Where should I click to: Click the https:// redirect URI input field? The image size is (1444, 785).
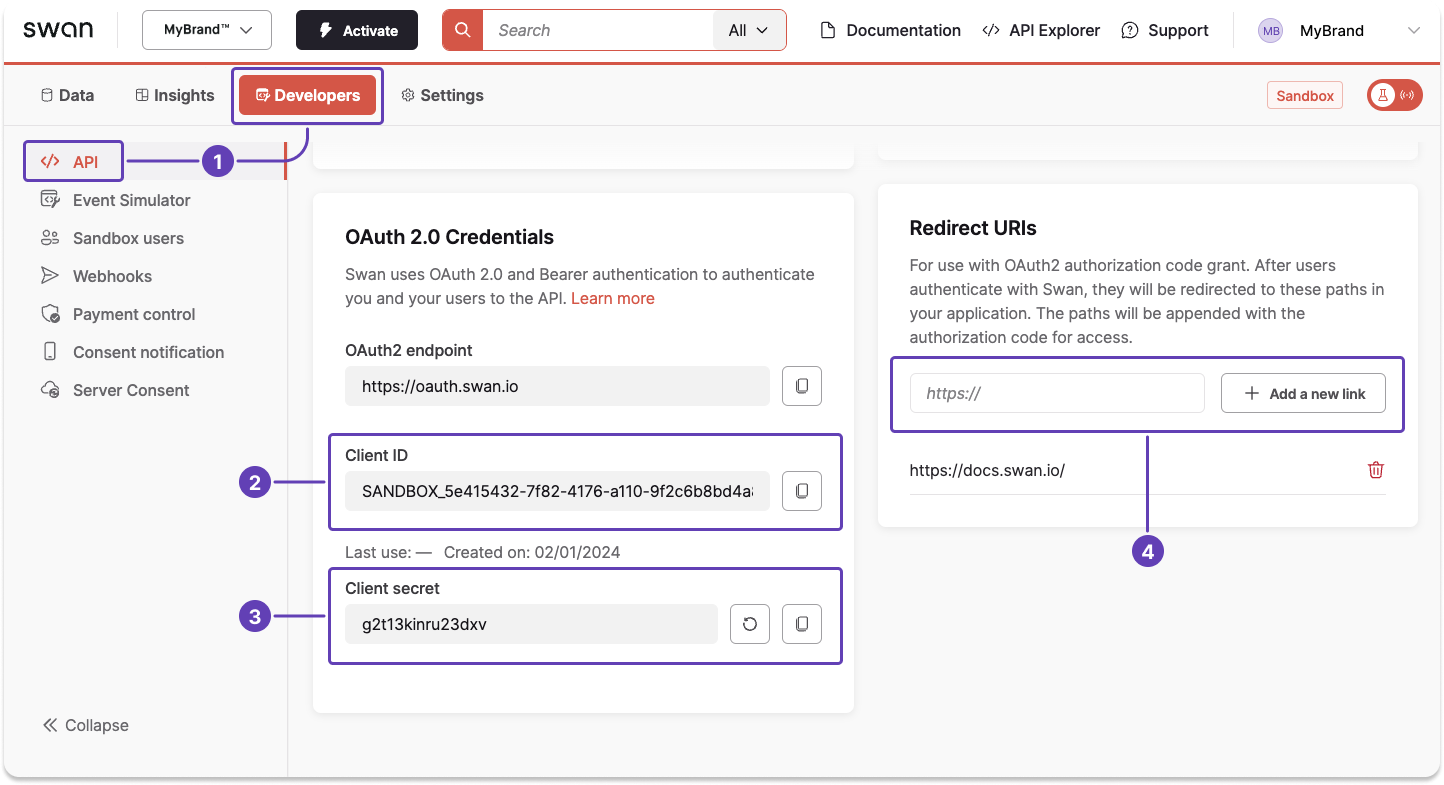pos(1056,393)
